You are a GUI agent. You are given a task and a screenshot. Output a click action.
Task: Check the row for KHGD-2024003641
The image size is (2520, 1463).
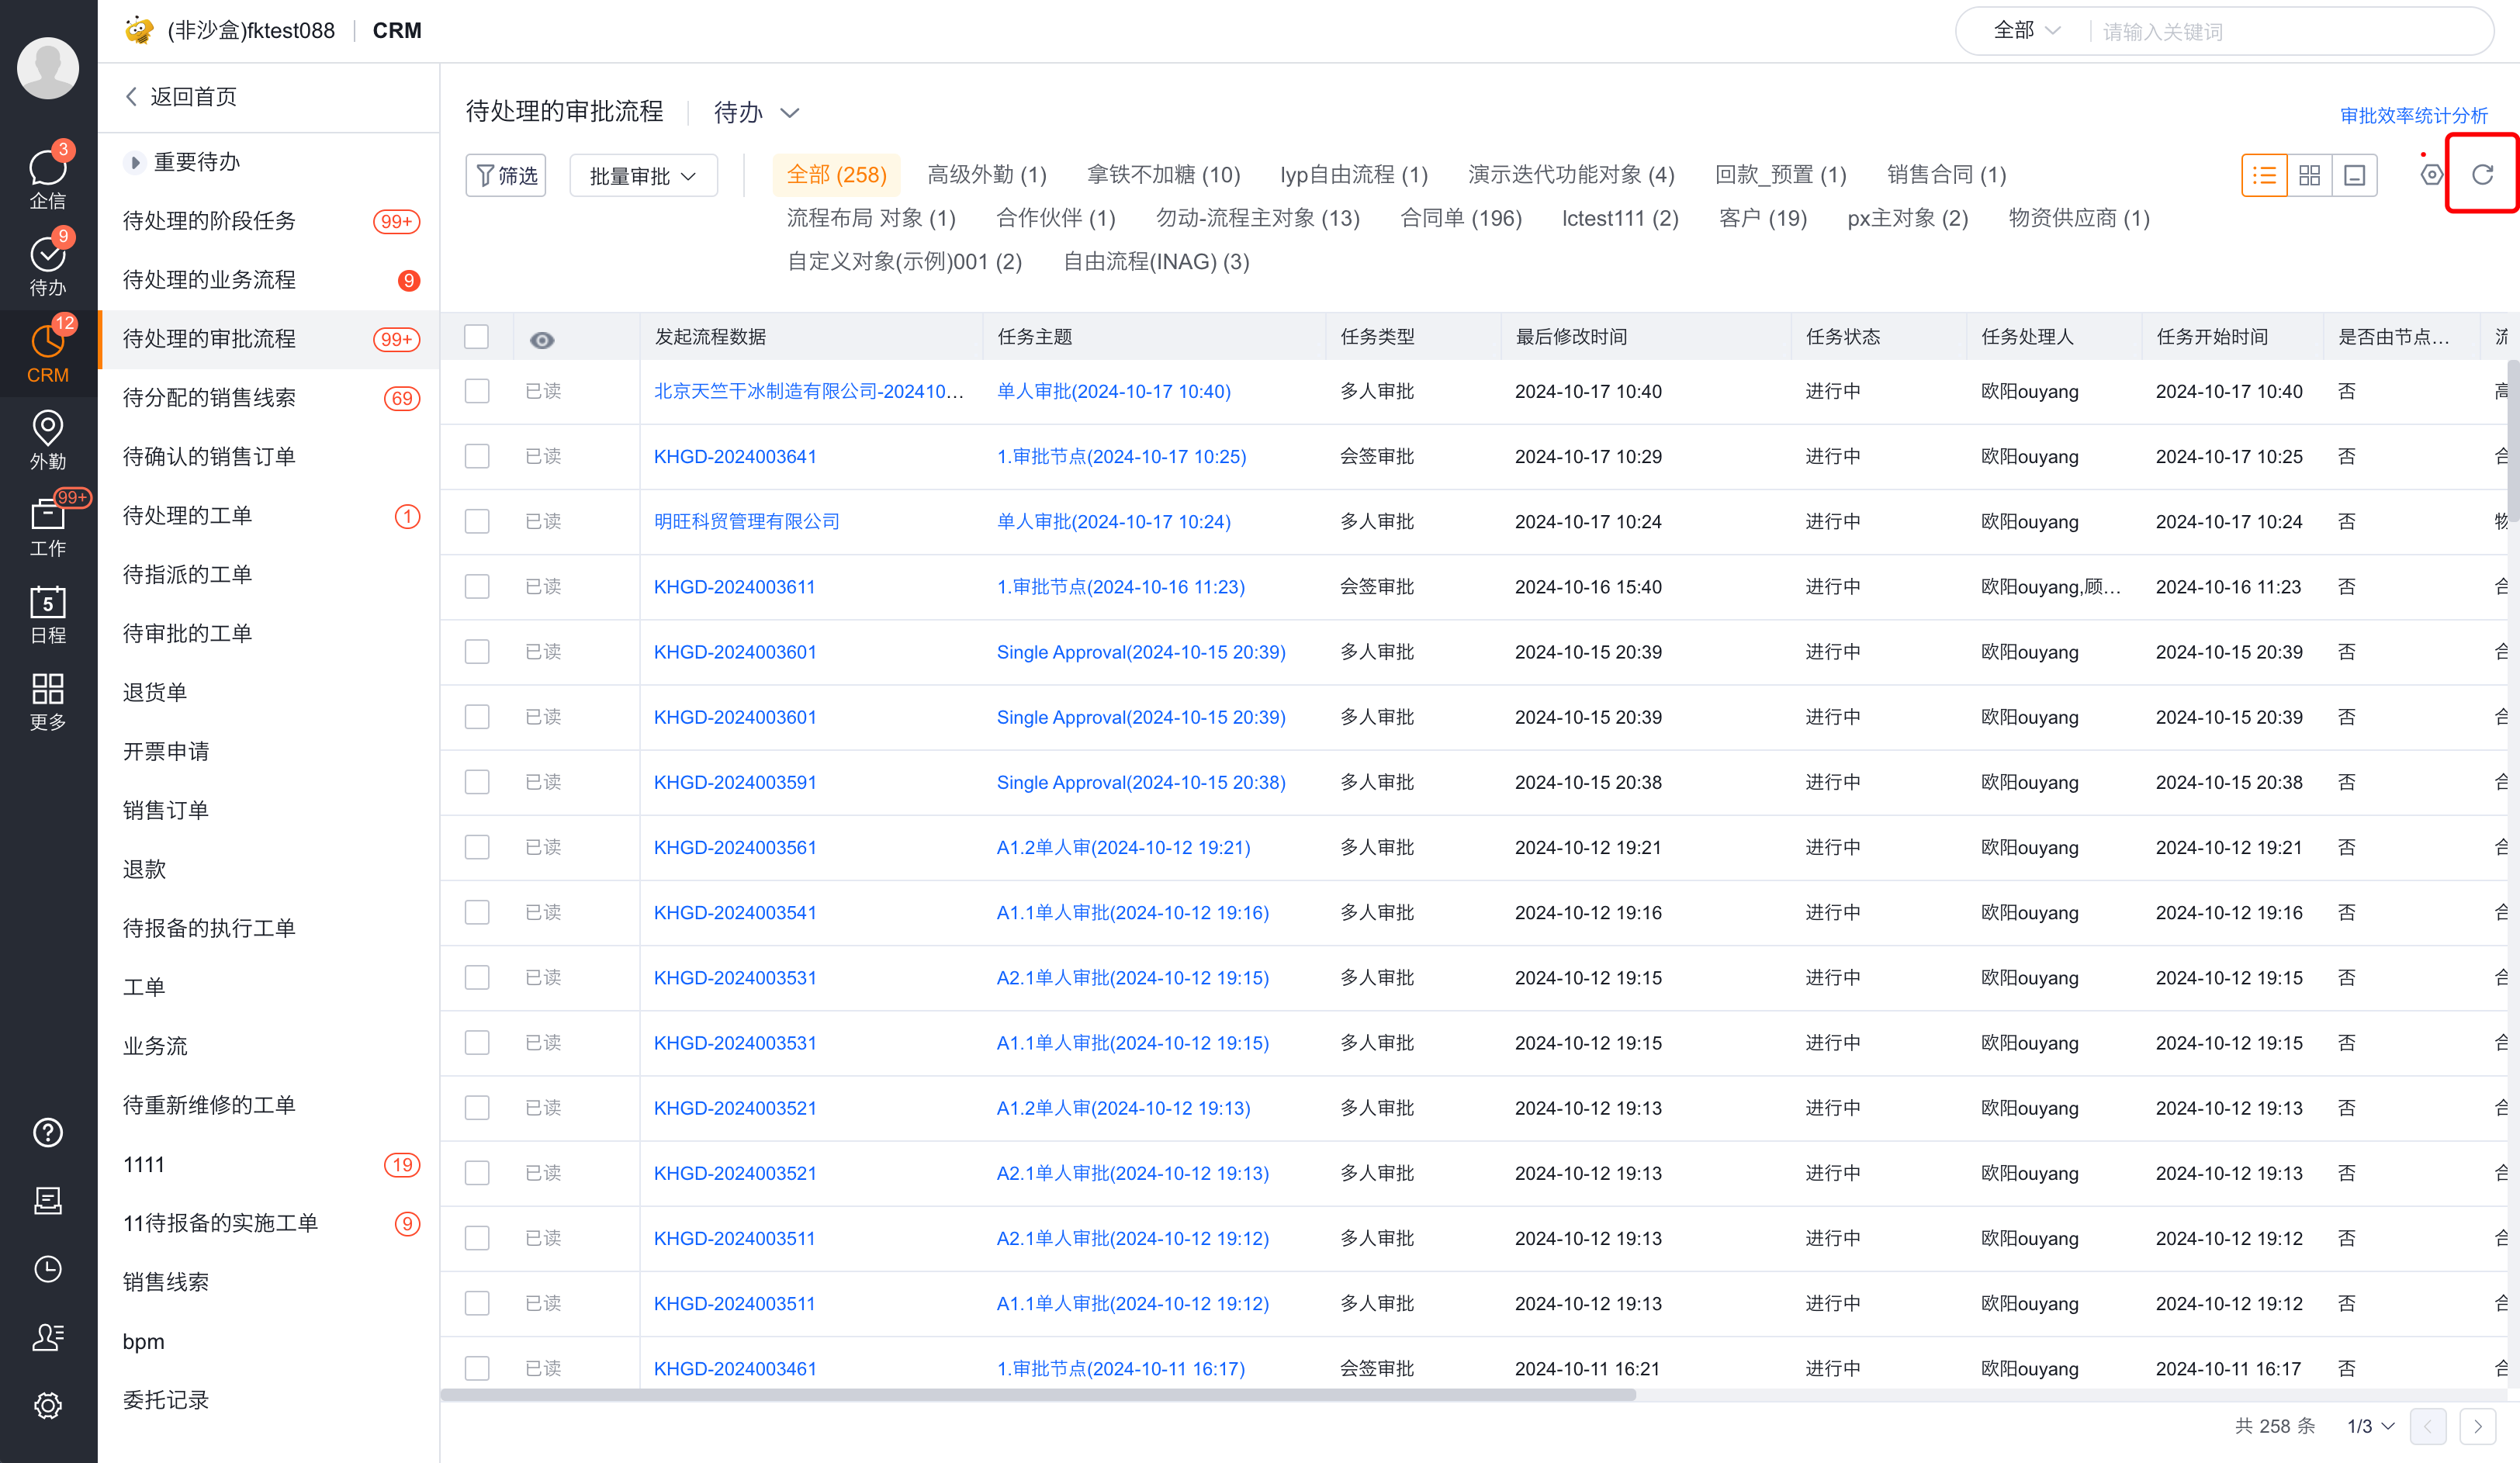point(477,456)
